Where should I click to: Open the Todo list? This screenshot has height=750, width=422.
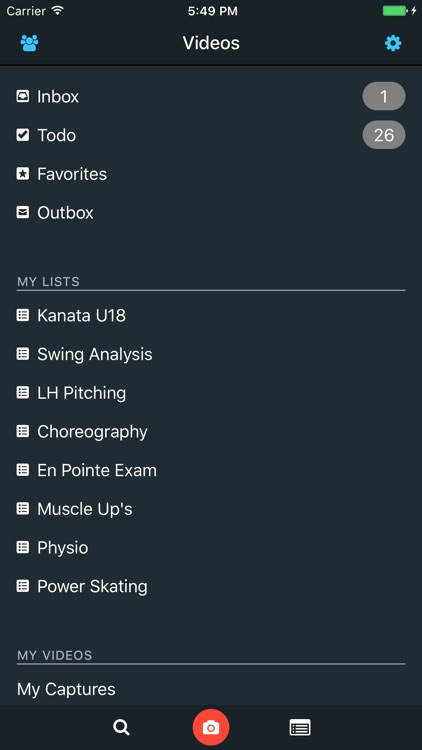click(x=211, y=135)
